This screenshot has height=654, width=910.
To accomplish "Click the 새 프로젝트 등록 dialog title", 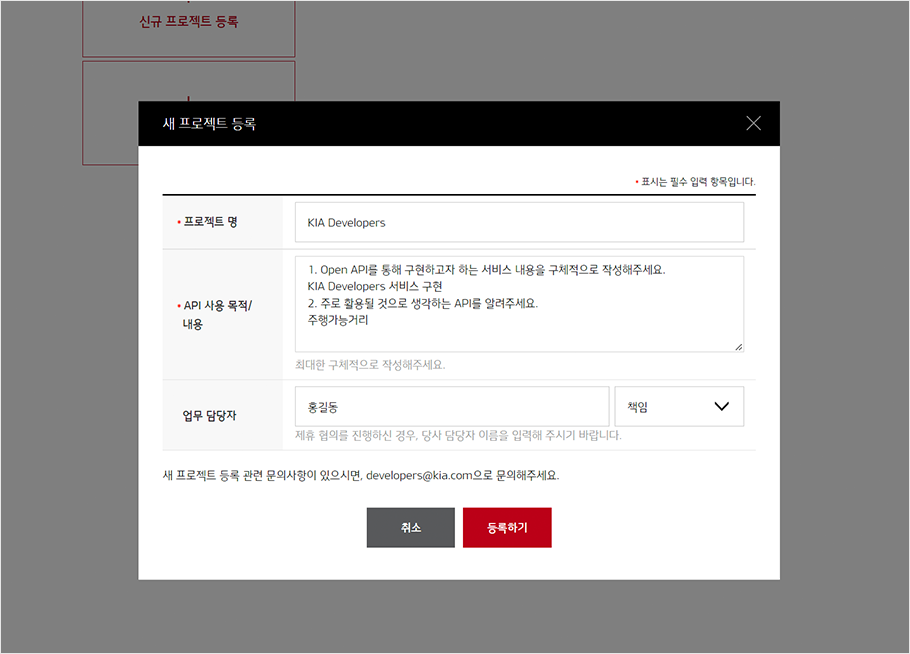I will point(209,124).
